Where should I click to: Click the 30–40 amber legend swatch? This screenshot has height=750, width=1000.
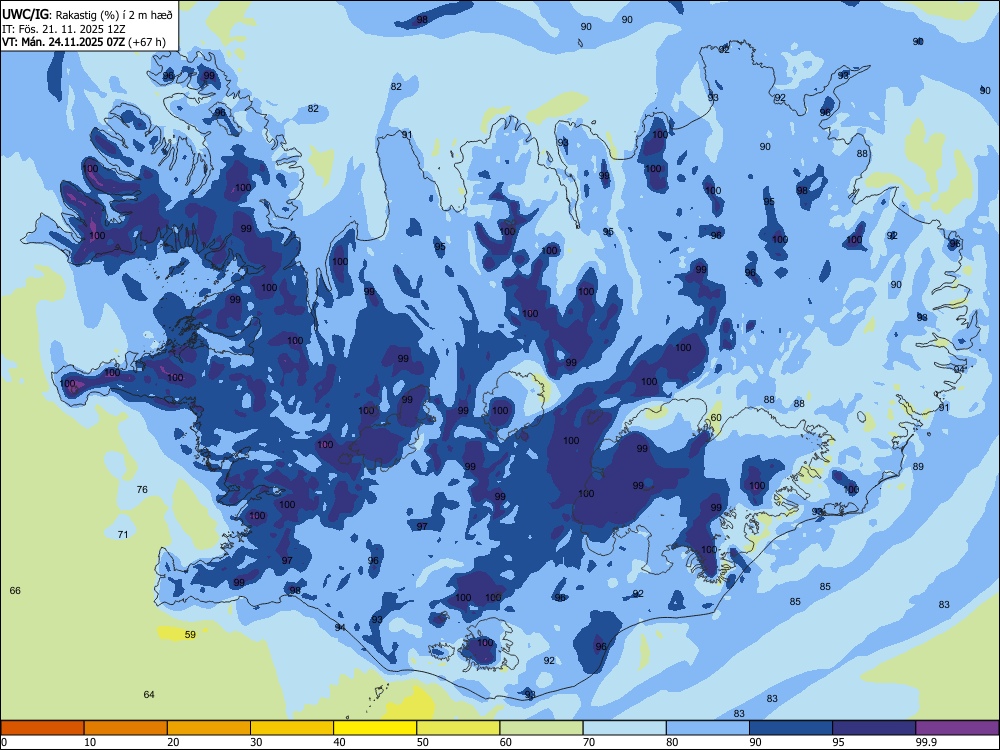(292, 728)
